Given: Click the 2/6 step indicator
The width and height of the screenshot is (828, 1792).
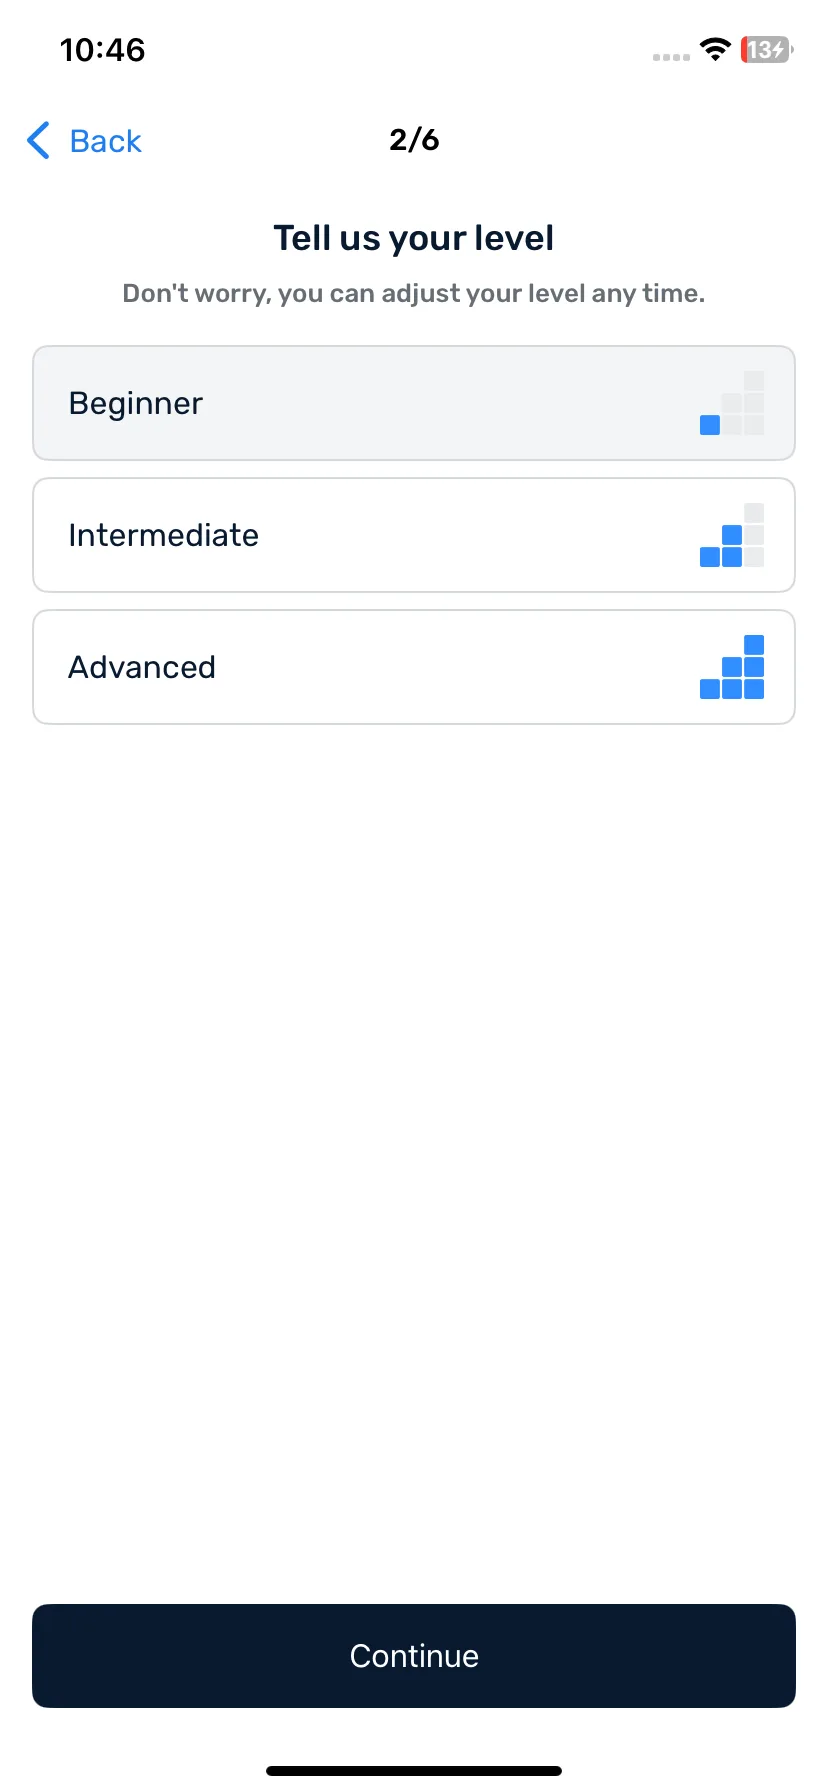Looking at the screenshot, I should tap(414, 139).
